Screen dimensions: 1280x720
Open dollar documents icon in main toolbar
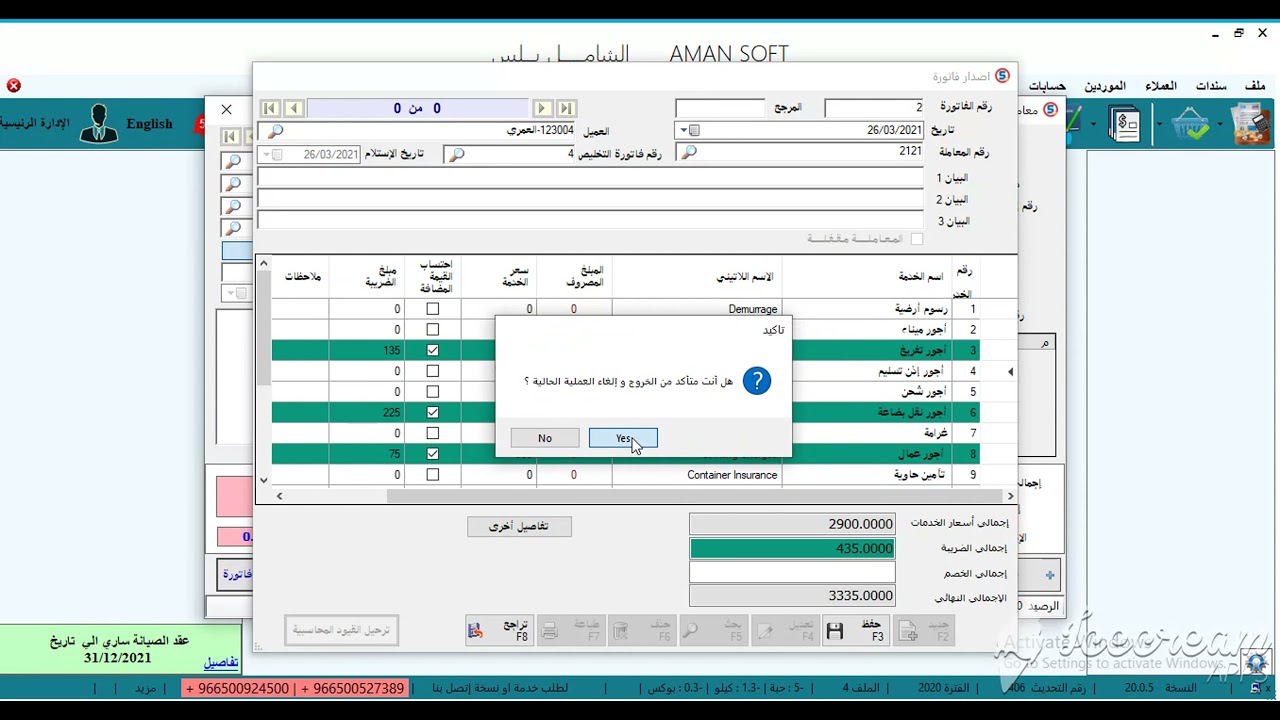point(1125,126)
